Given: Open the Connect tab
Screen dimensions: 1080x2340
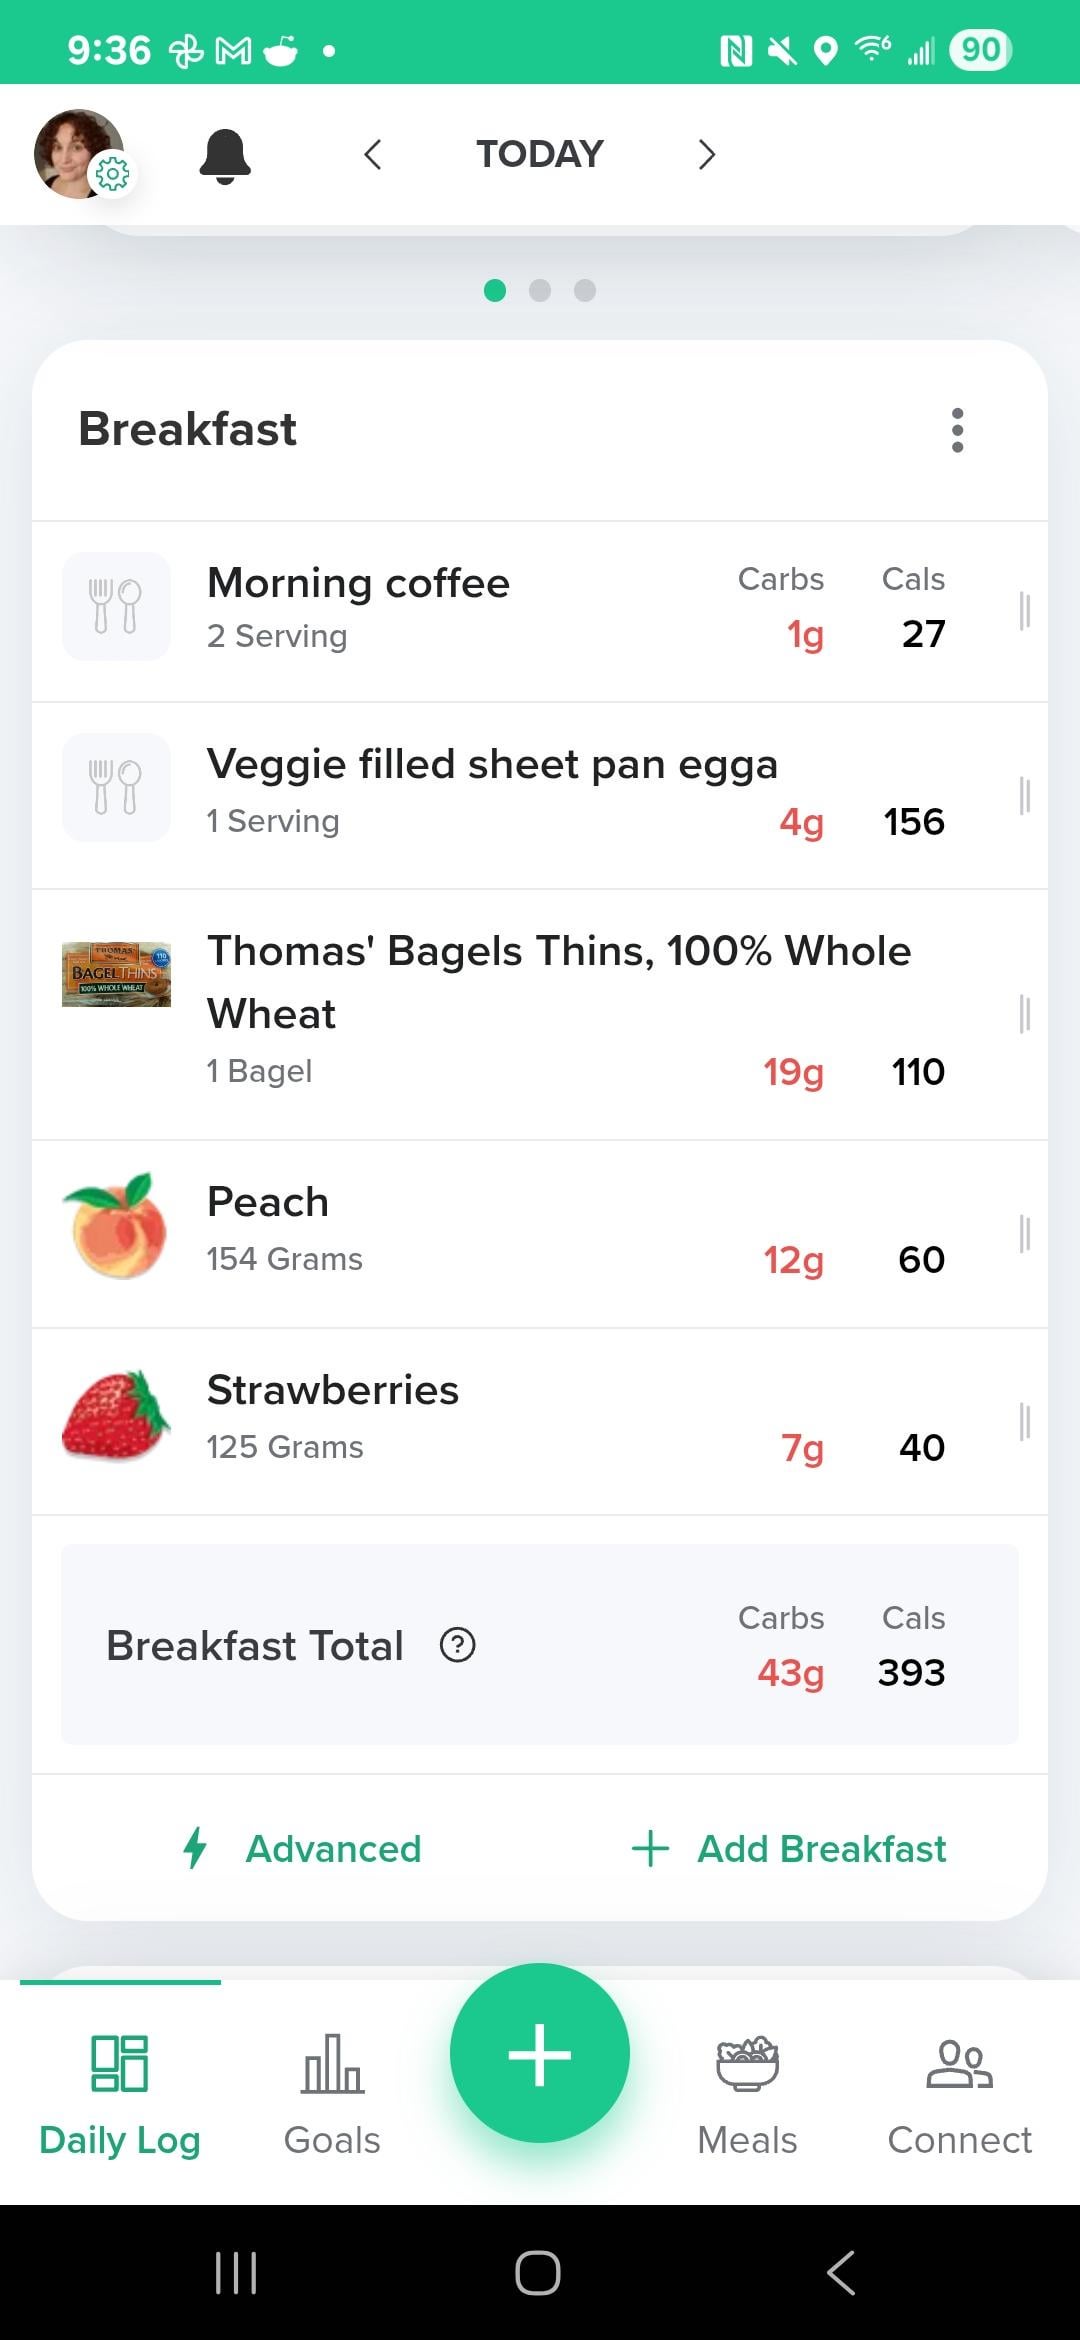Looking at the screenshot, I should coord(959,2092).
